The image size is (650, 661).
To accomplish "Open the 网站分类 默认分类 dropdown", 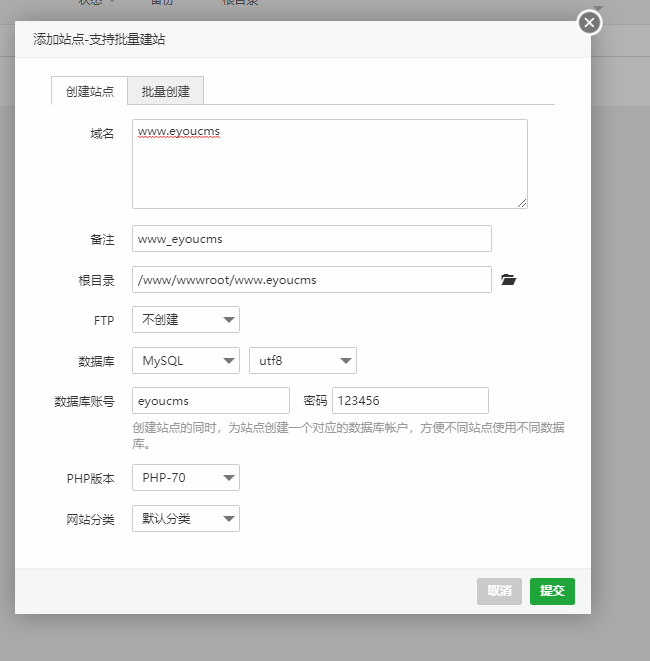I will click(x=185, y=519).
